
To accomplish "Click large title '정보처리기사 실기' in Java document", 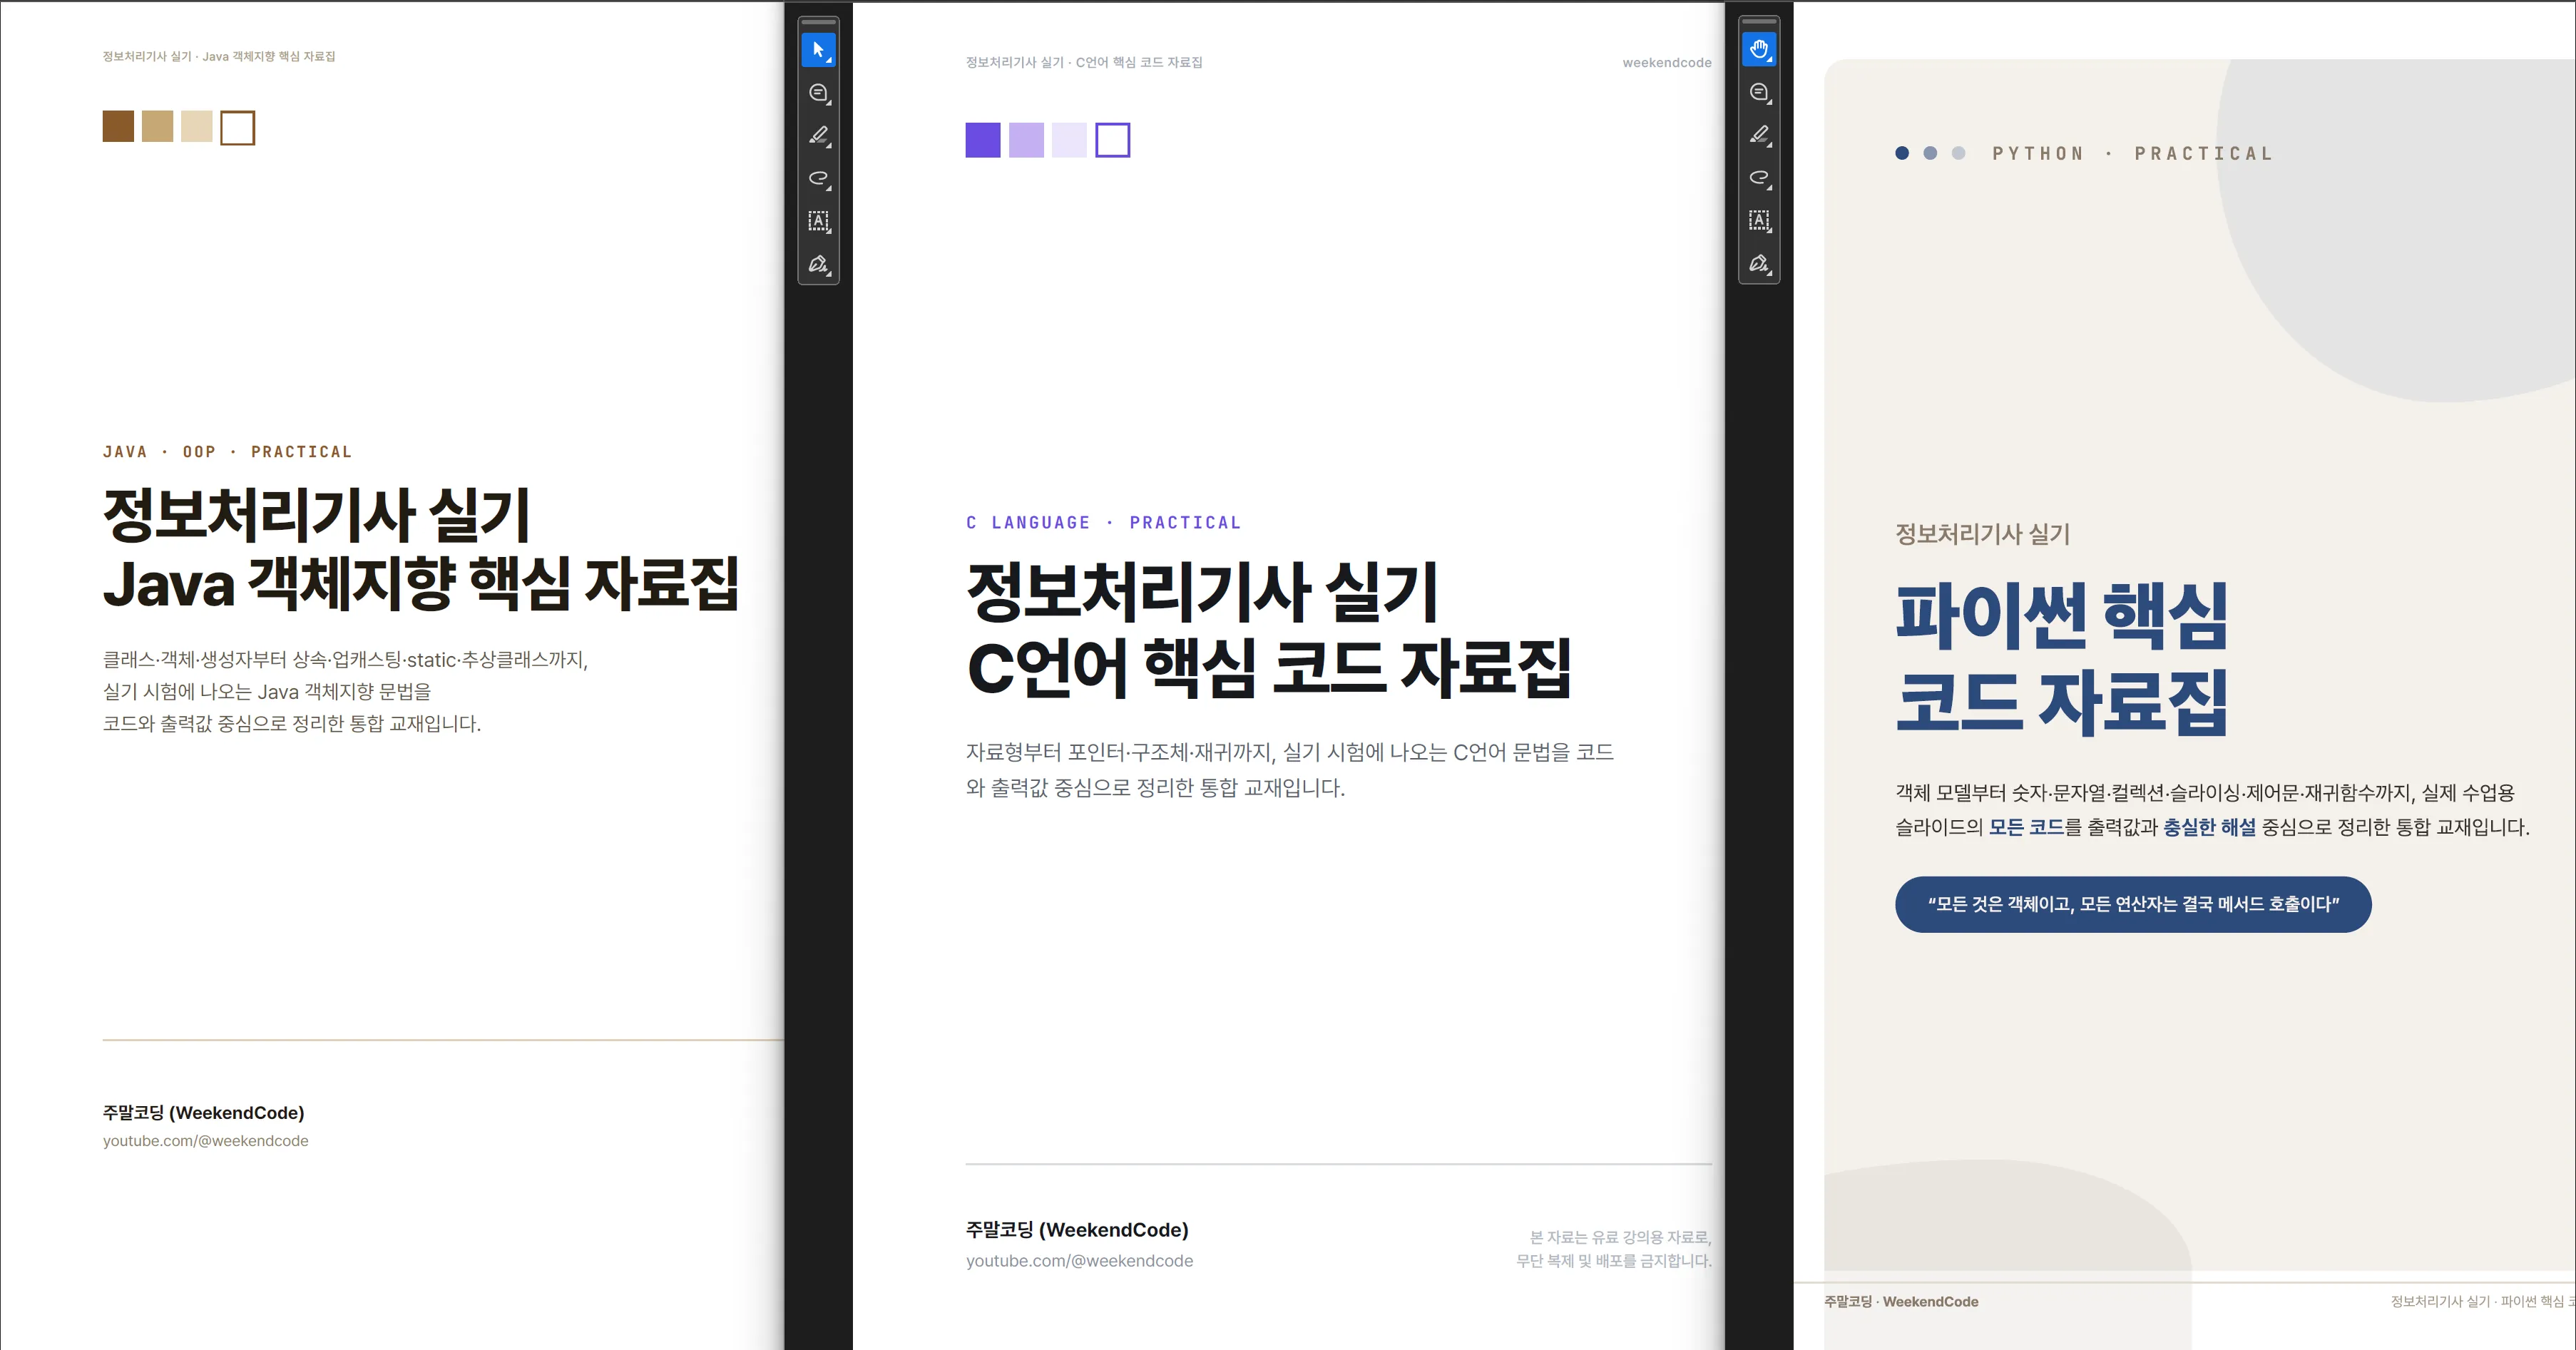I will pyautogui.click(x=316, y=516).
